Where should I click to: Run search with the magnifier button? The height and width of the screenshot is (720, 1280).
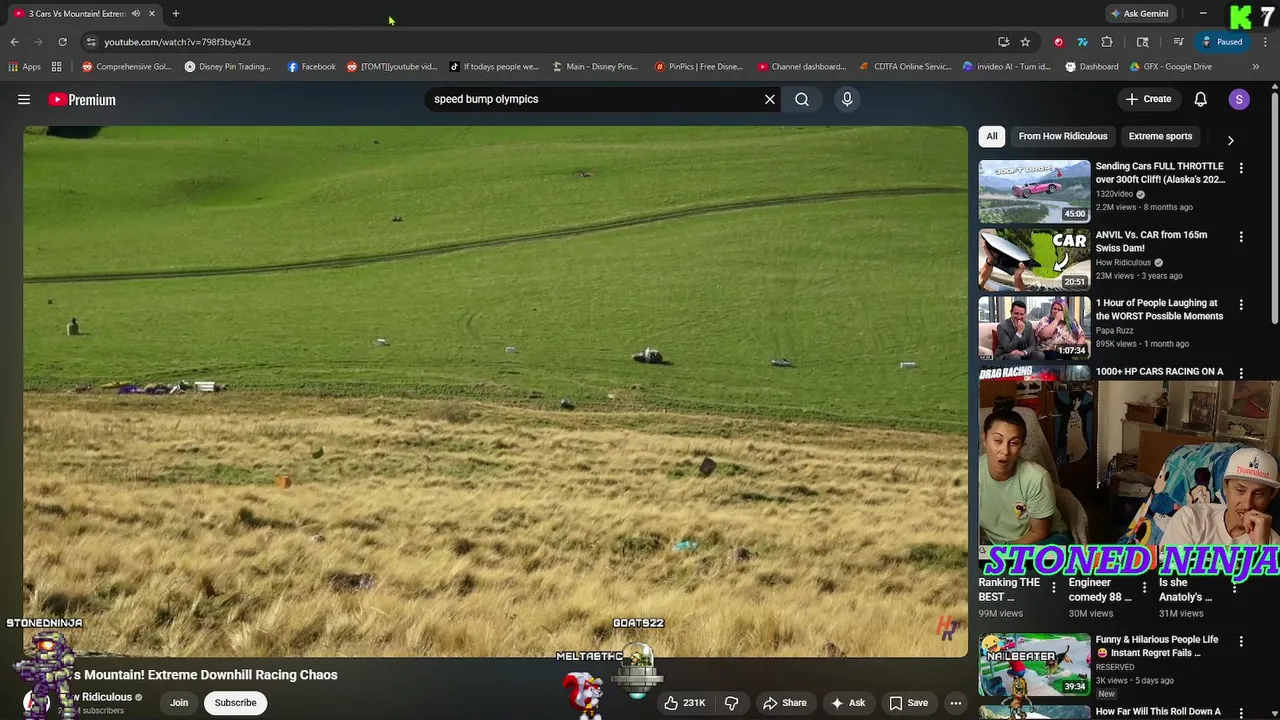tap(802, 99)
